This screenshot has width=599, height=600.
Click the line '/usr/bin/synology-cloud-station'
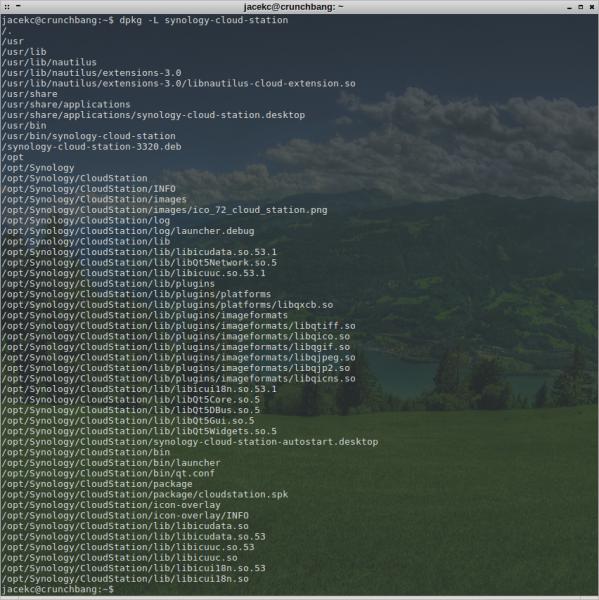pos(89,136)
